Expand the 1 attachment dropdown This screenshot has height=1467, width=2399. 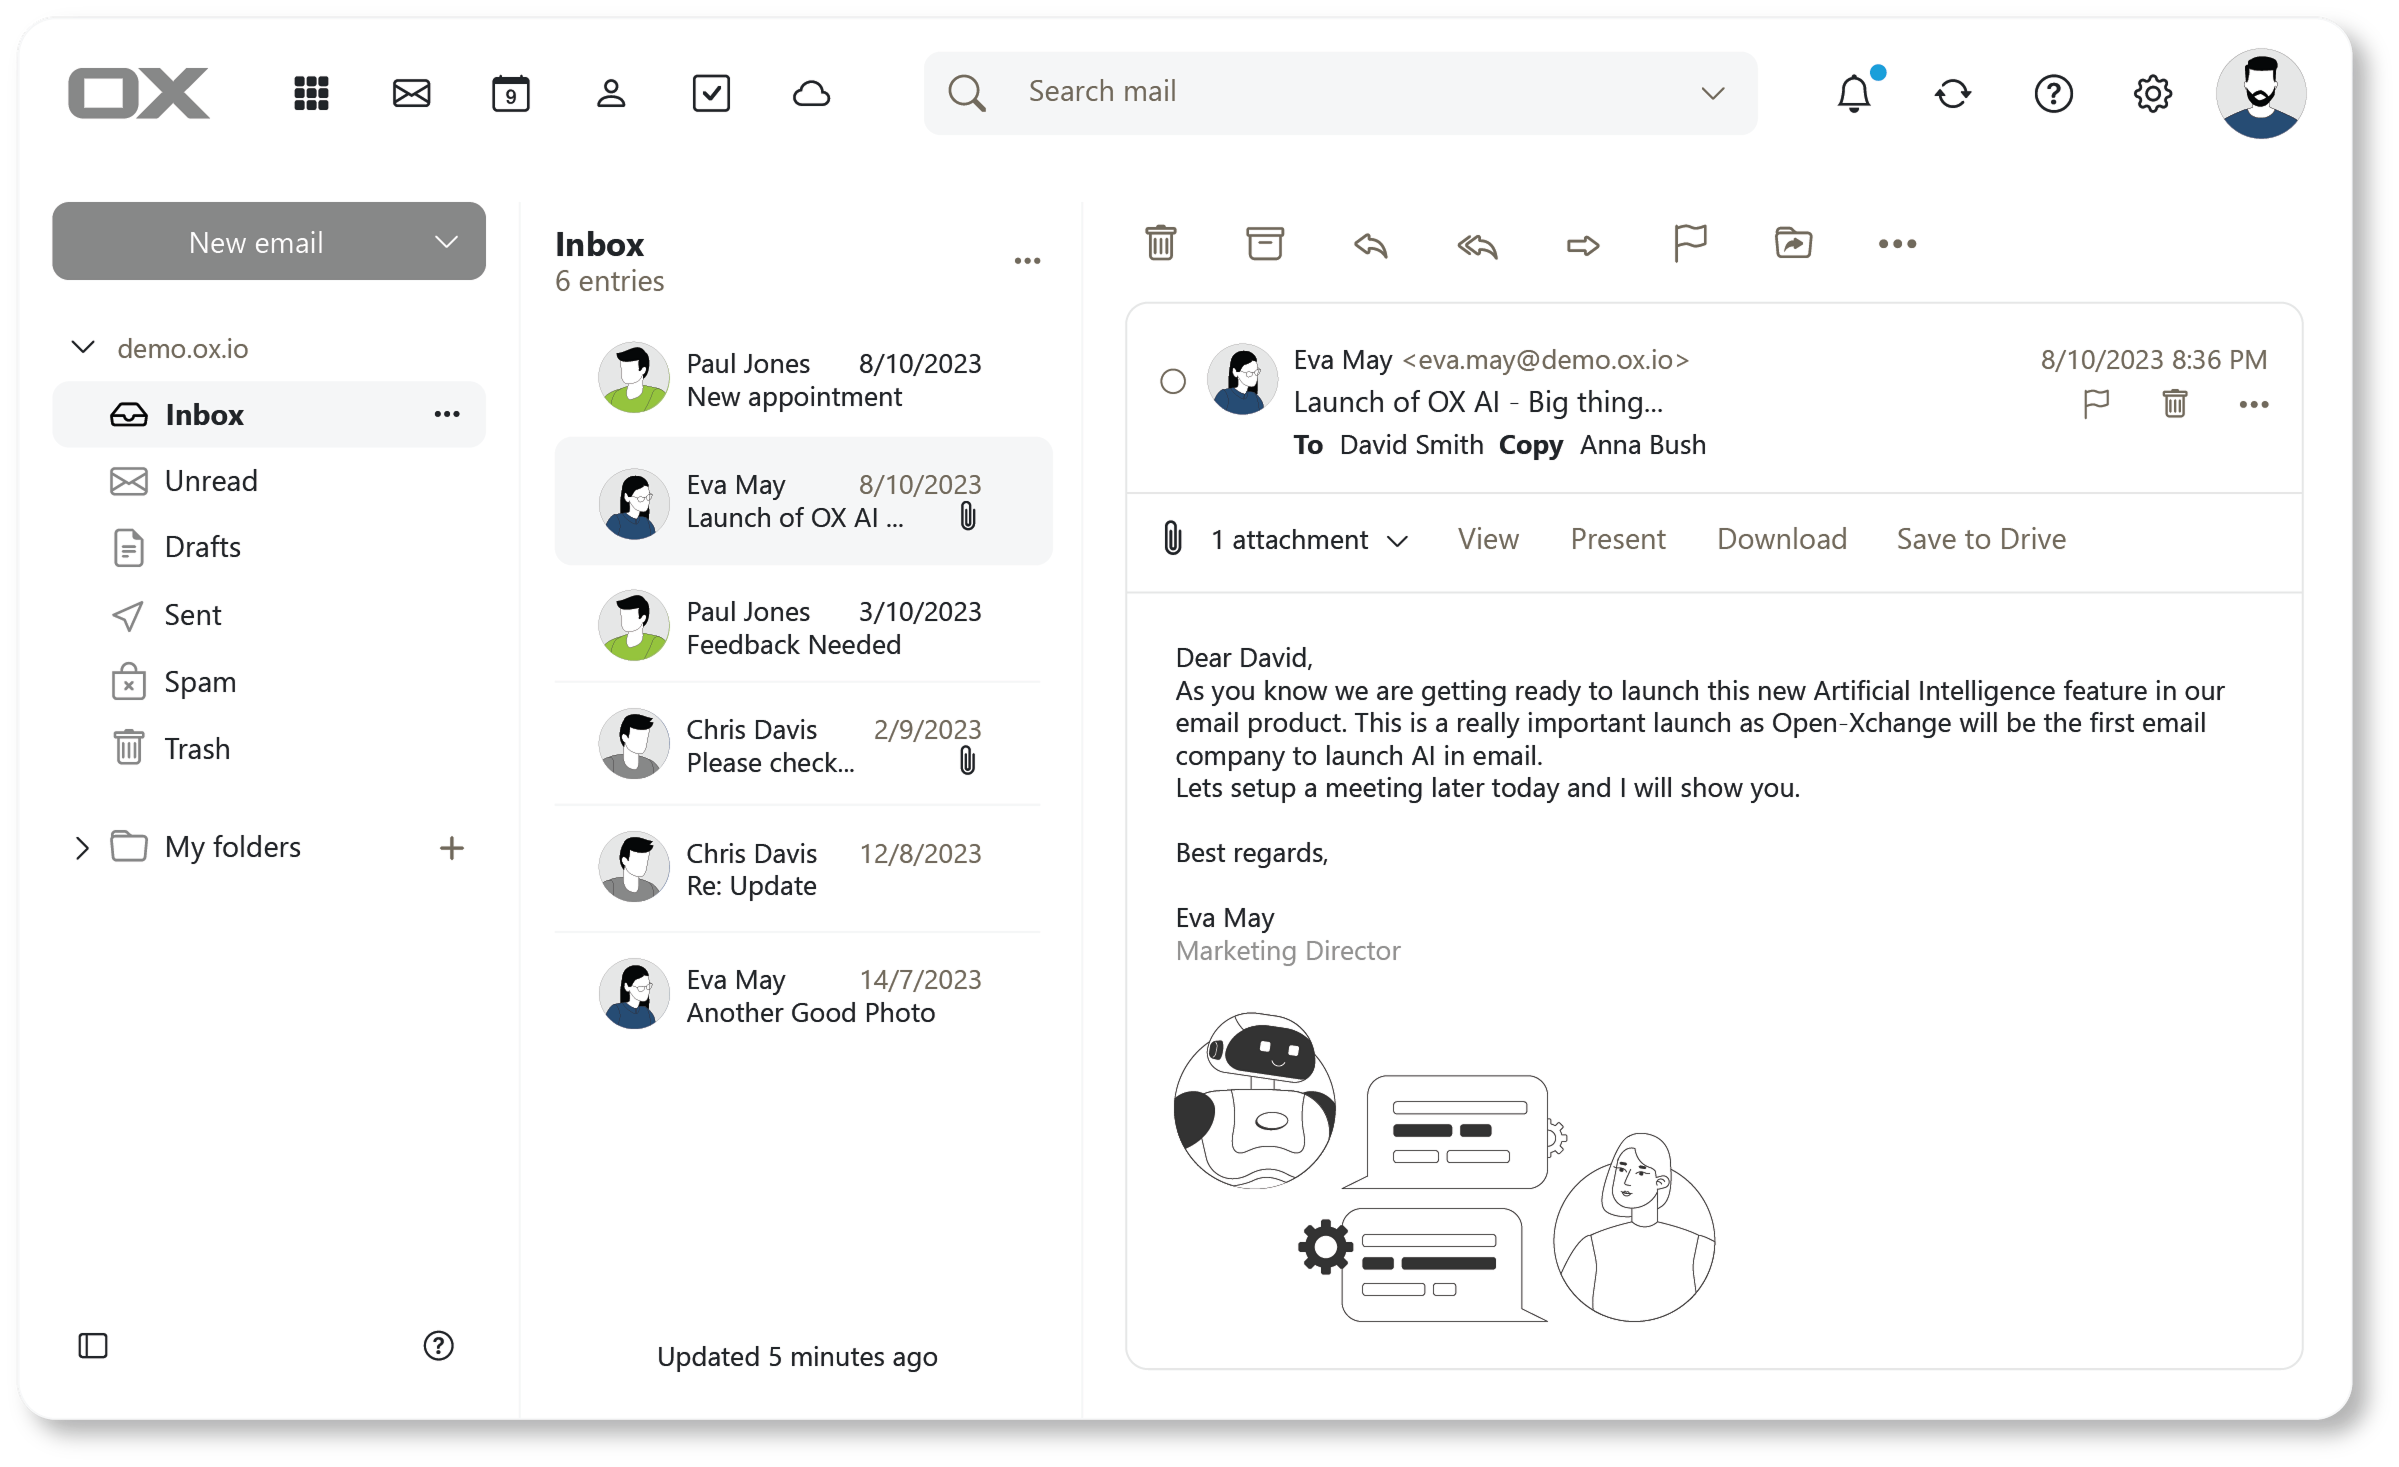(x=1398, y=541)
